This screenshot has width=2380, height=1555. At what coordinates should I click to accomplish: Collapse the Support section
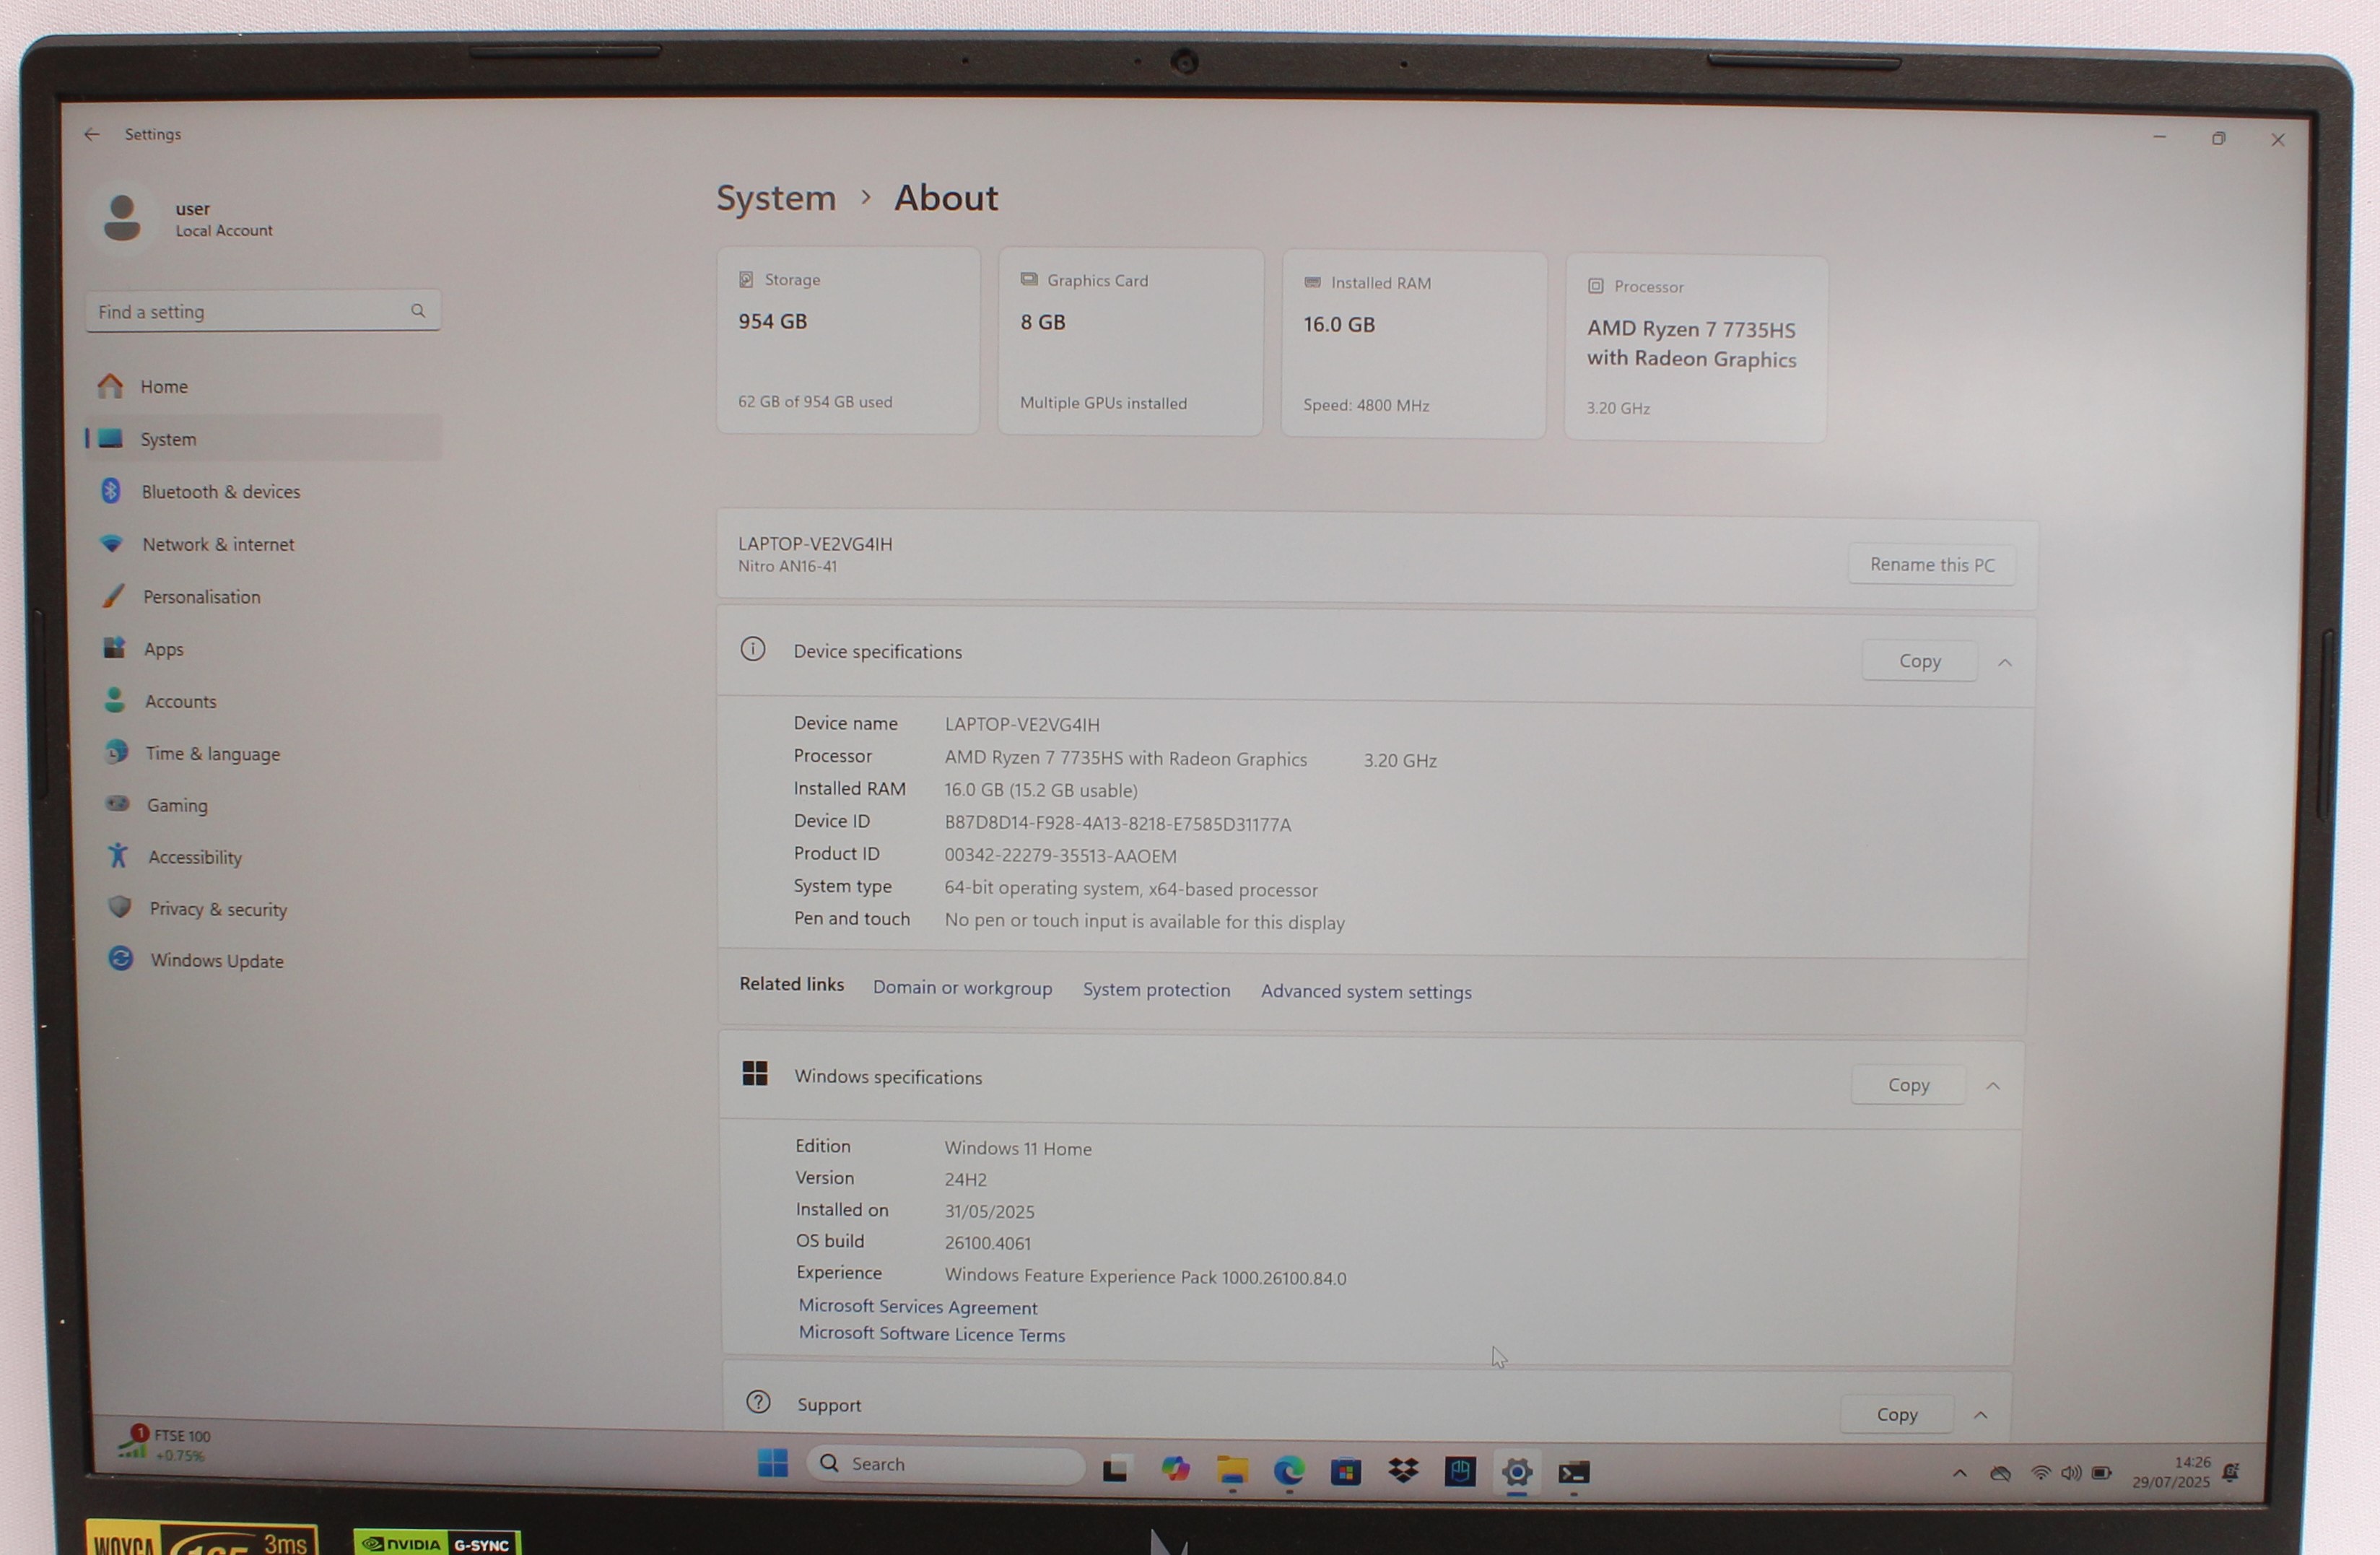point(1981,1415)
